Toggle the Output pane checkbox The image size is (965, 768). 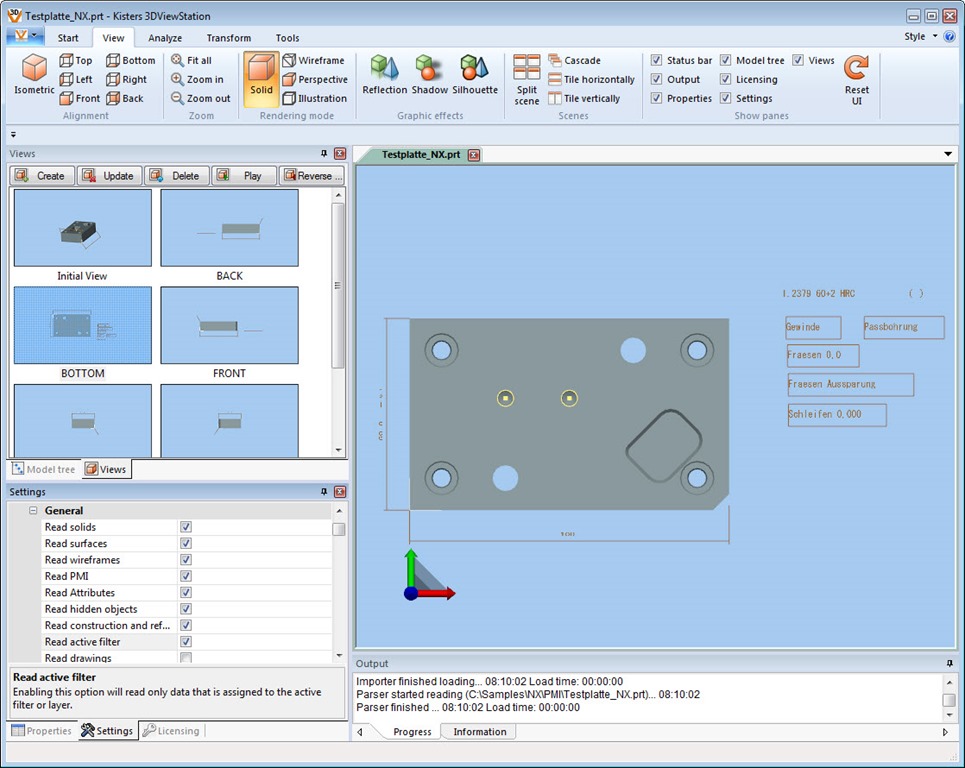(657, 79)
